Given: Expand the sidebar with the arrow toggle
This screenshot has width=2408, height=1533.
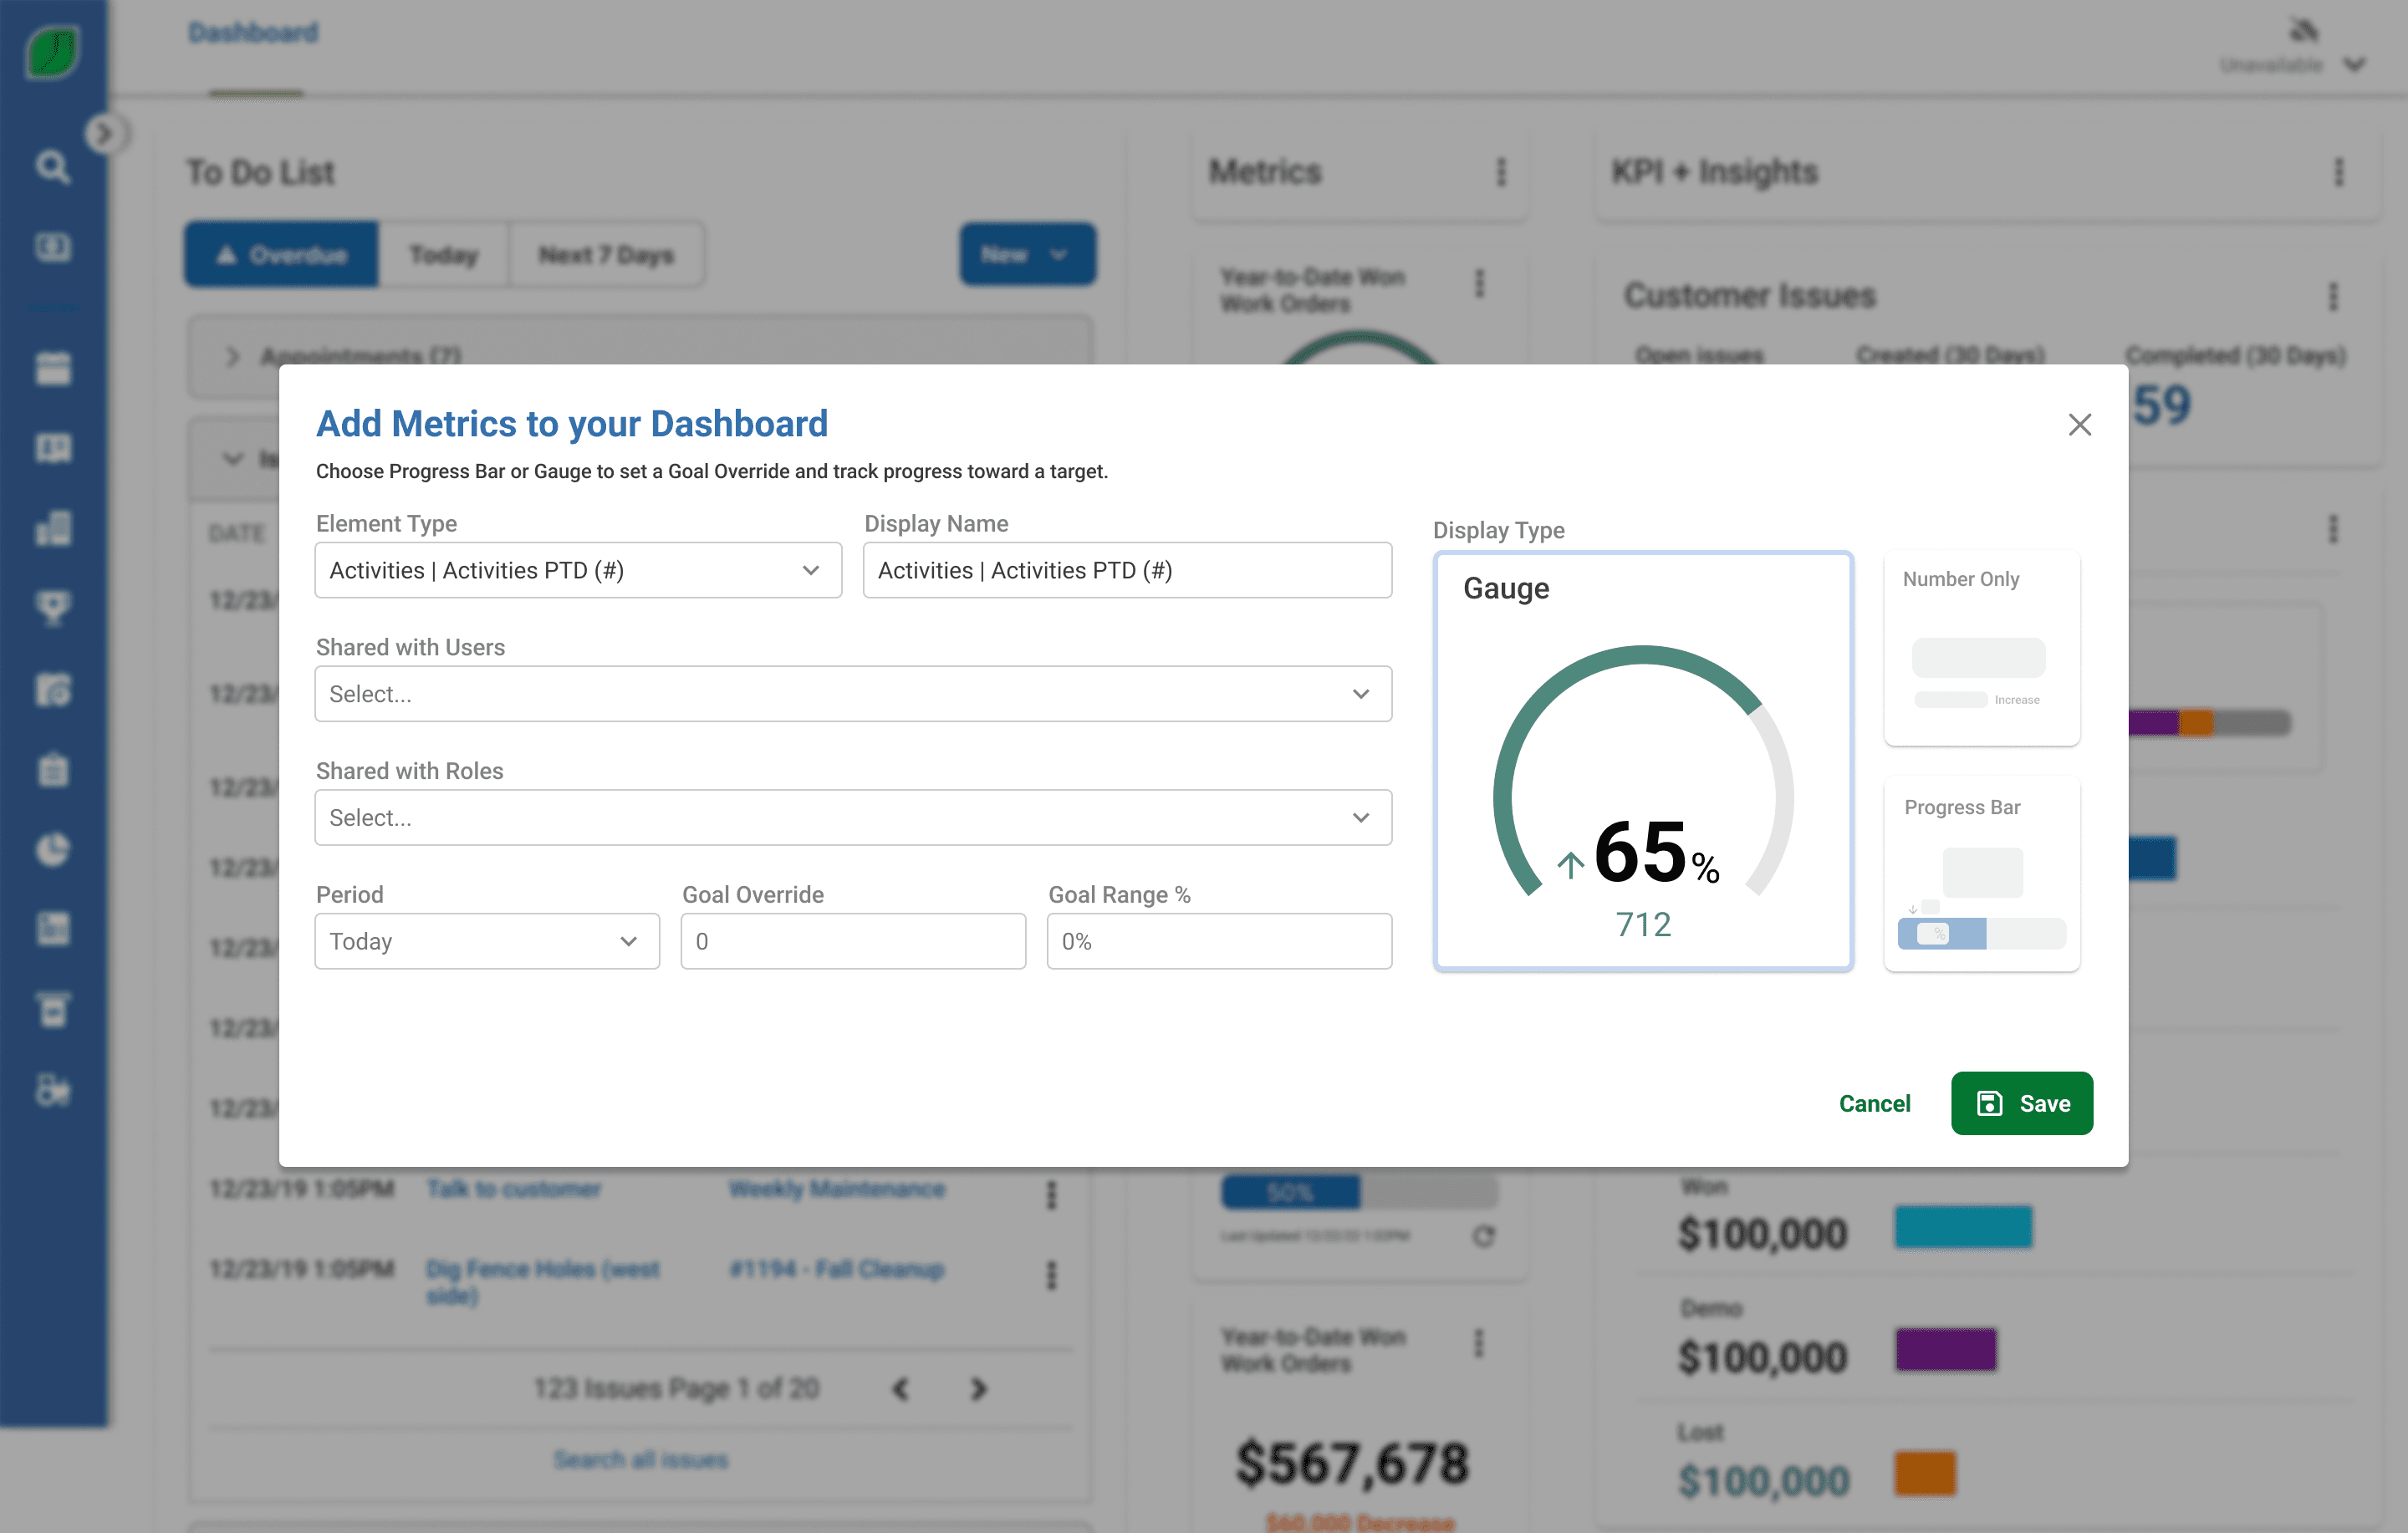Looking at the screenshot, I should pyautogui.click(x=103, y=134).
